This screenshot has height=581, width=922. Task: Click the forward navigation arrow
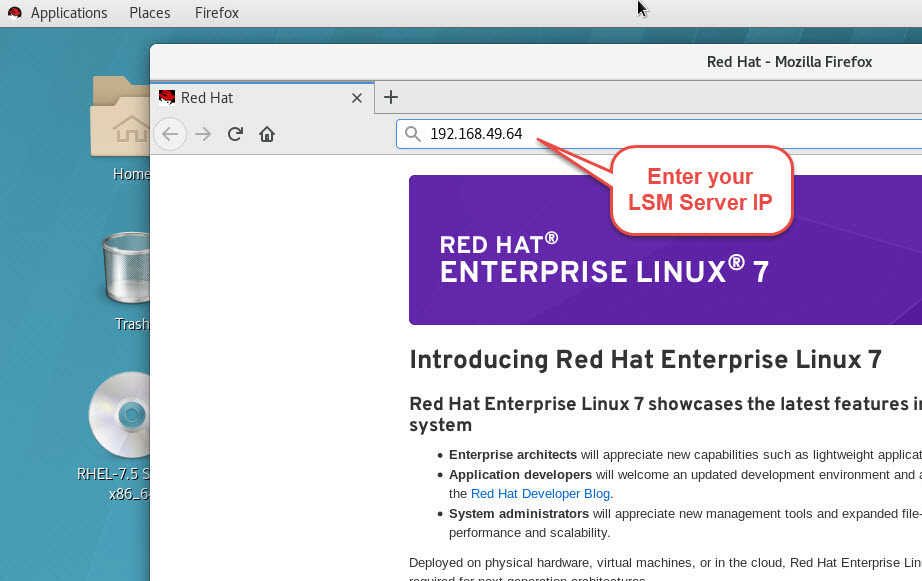pyautogui.click(x=203, y=134)
